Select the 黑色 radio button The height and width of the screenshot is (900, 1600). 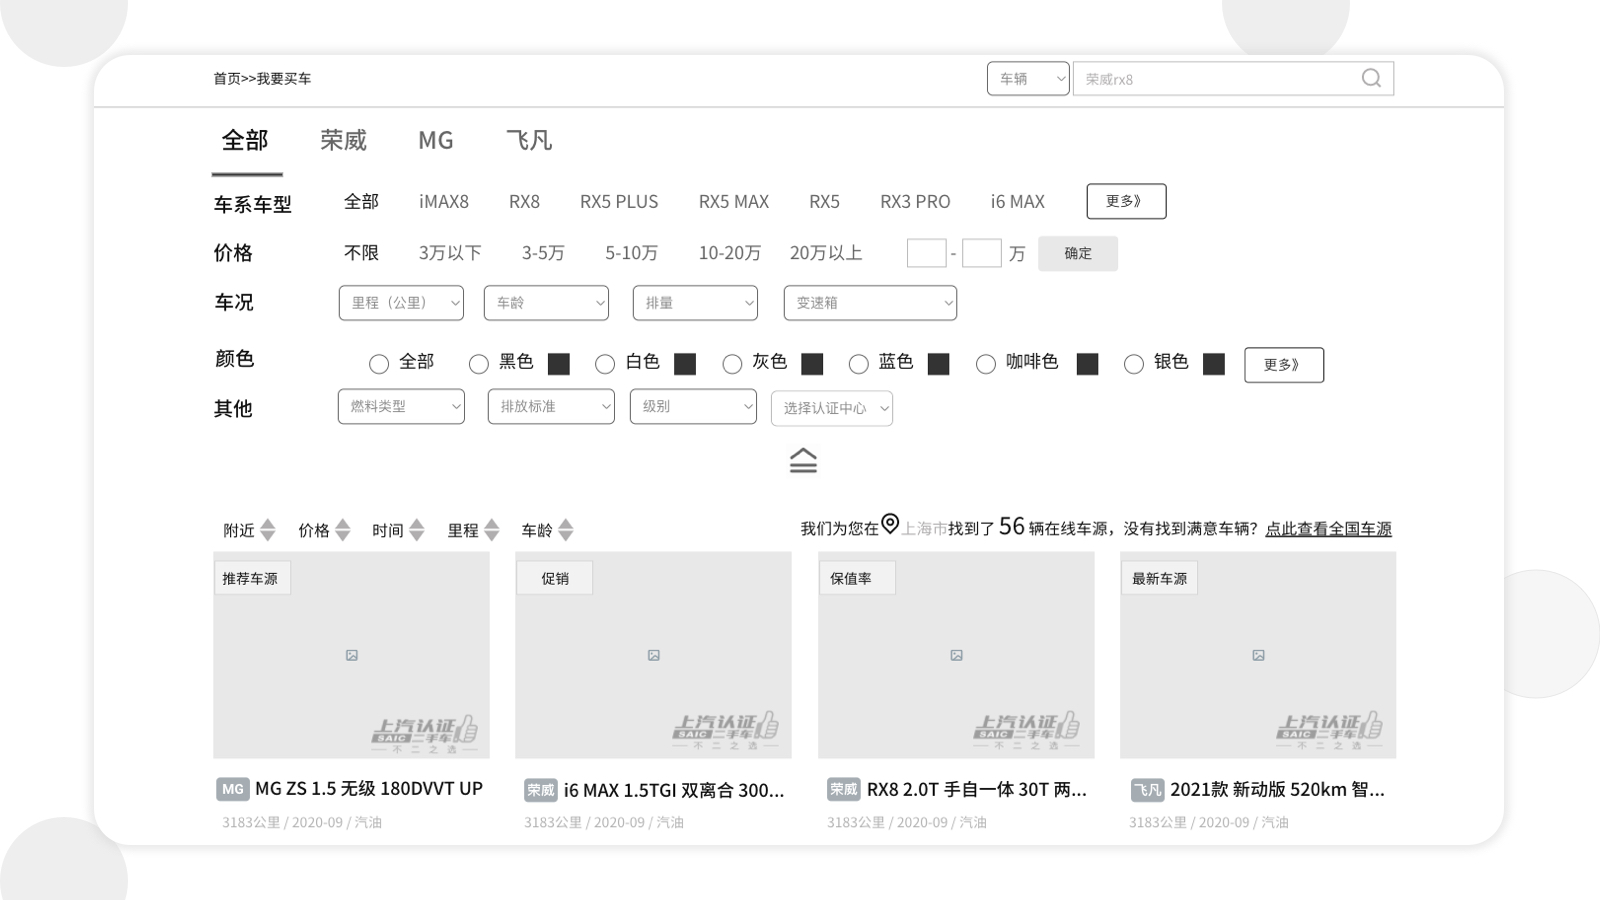(479, 364)
